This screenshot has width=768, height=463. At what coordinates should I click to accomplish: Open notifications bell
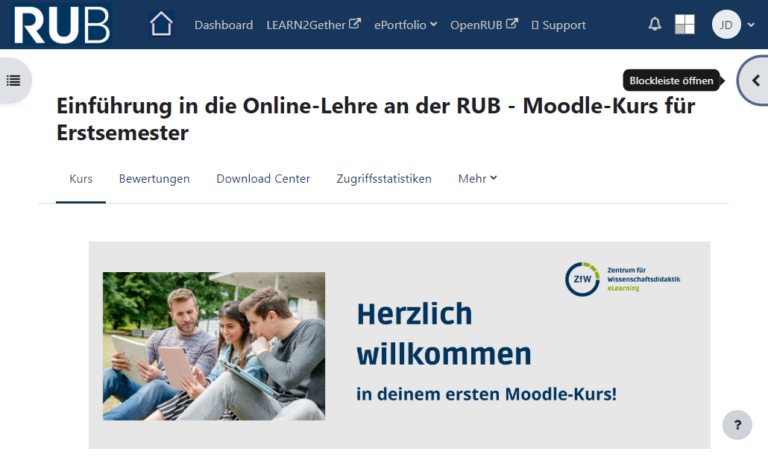click(x=655, y=24)
